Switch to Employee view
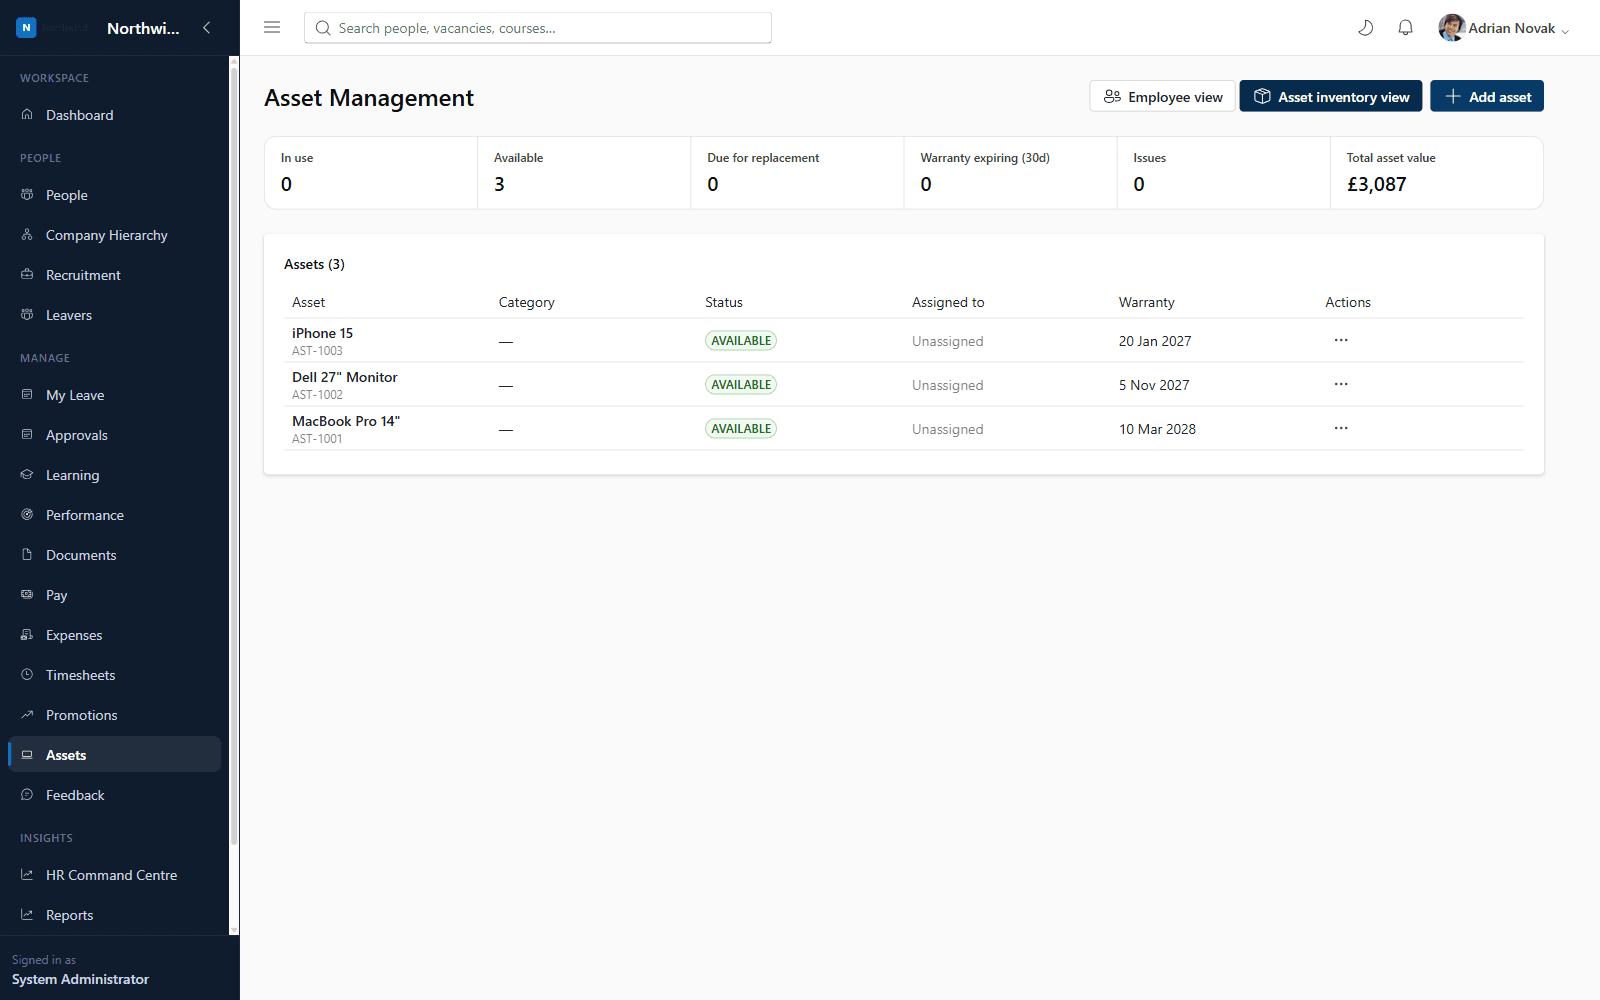 [x=1162, y=96]
